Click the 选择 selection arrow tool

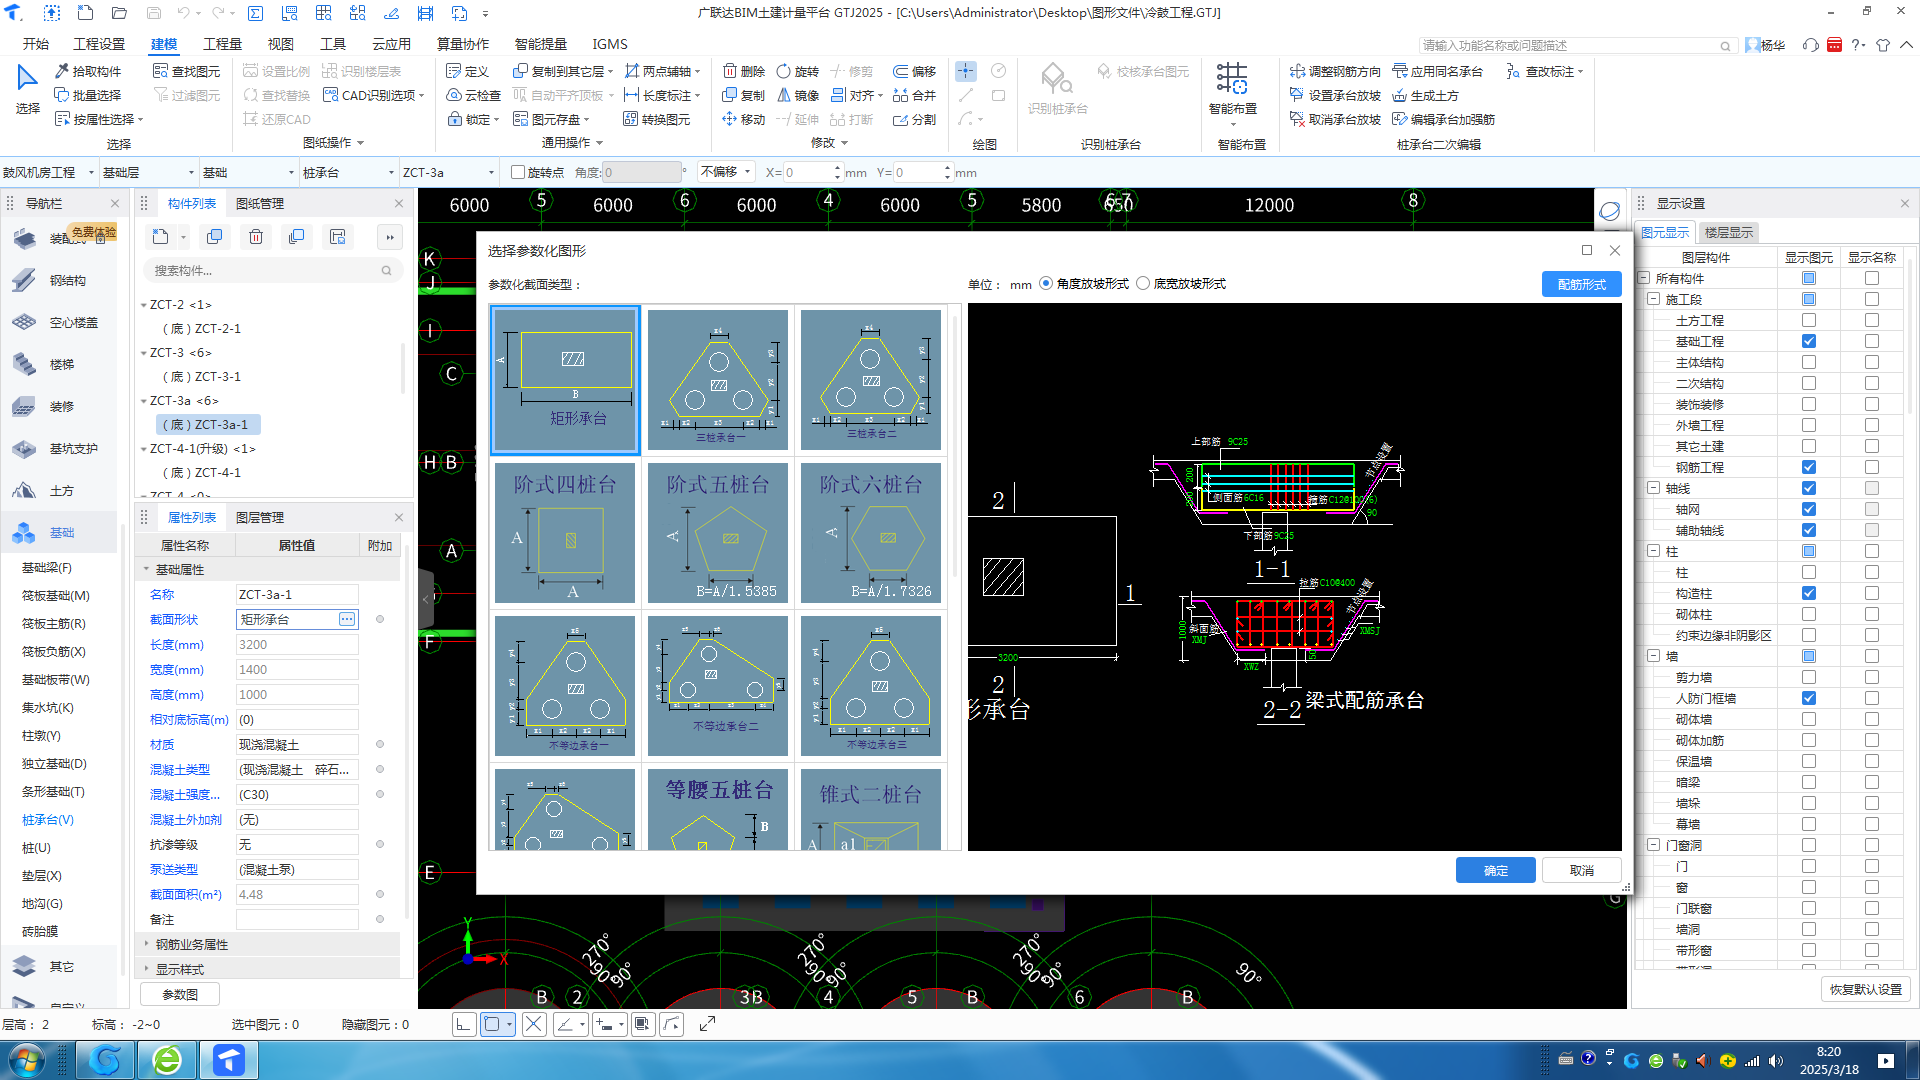27,88
